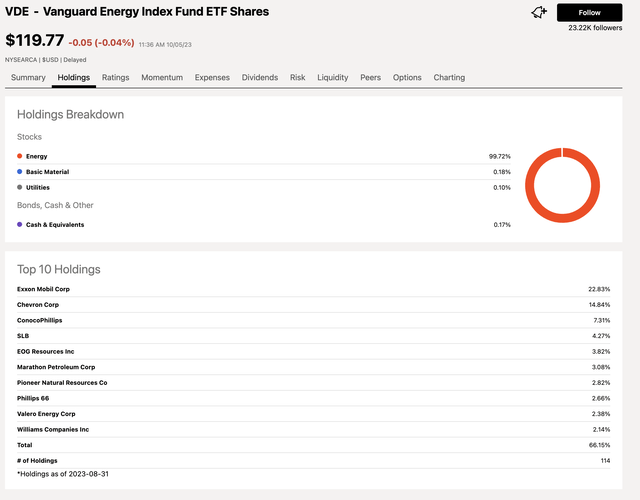Open the Summary tab
Image resolution: width=640 pixels, height=500 pixels.
pyautogui.click(x=28, y=77)
